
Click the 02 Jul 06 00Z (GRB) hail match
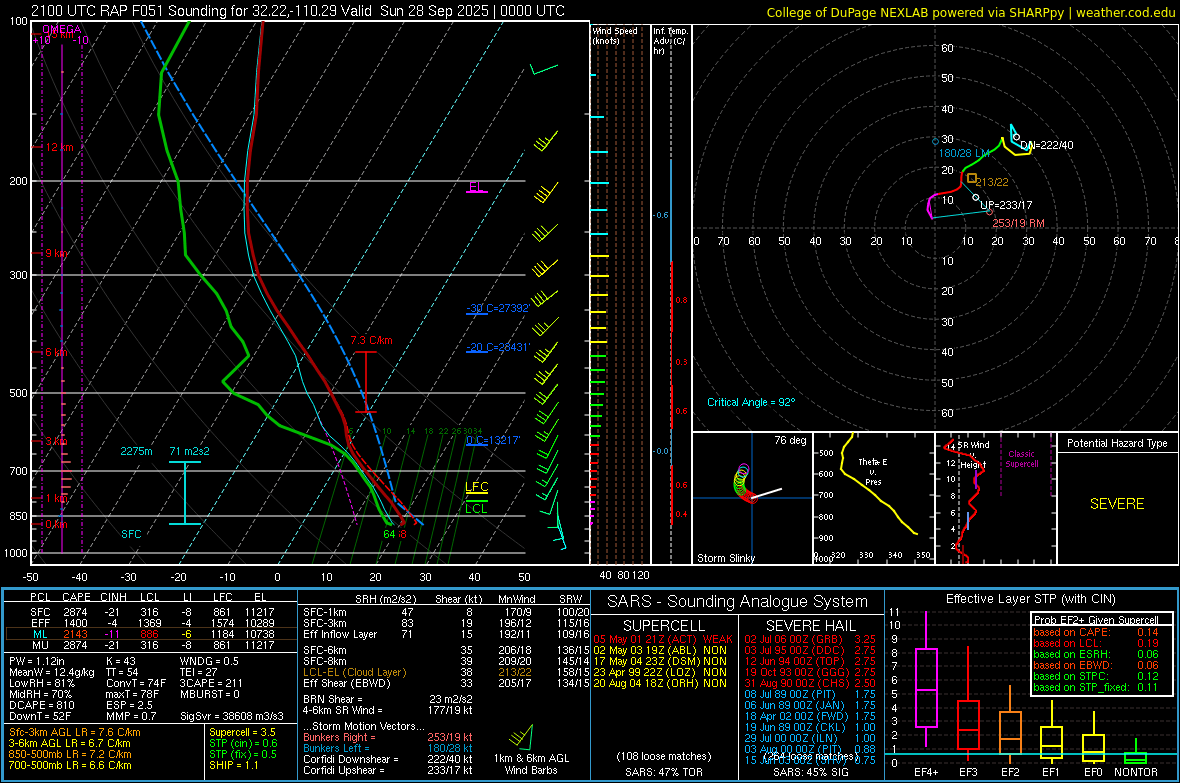810,639
